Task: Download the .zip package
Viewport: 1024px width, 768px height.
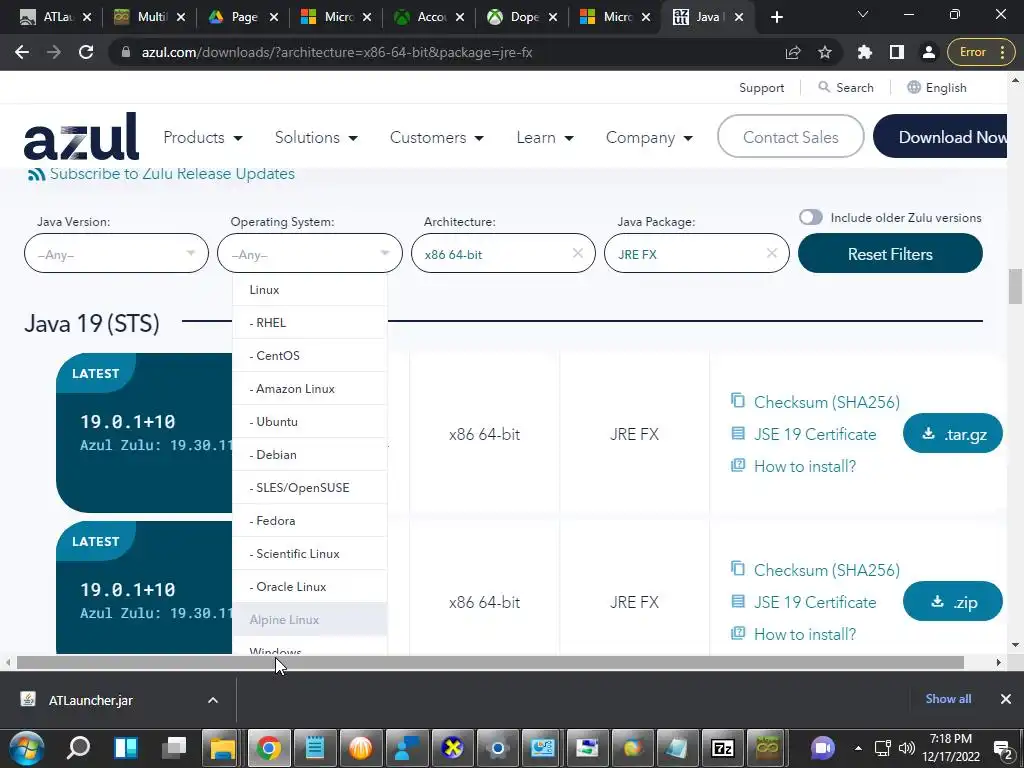Action: click(x=953, y=601)
